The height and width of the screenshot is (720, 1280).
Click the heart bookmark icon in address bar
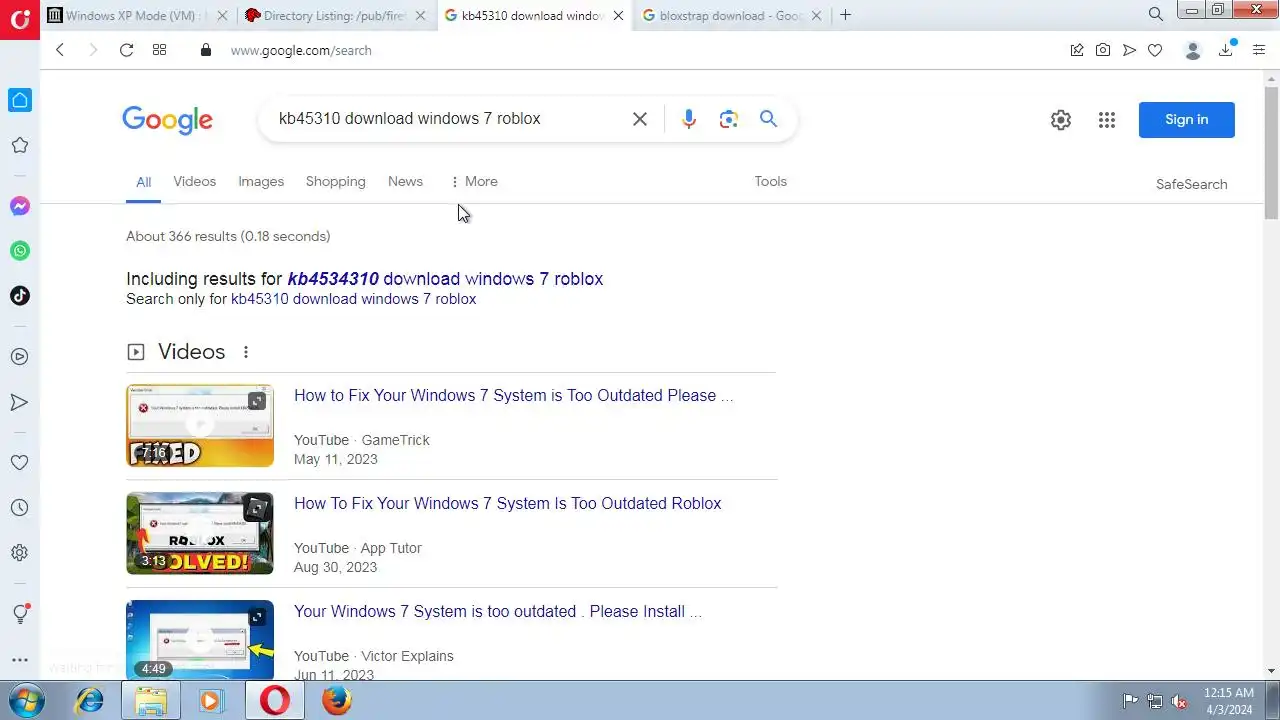[x=1155, y=50]
